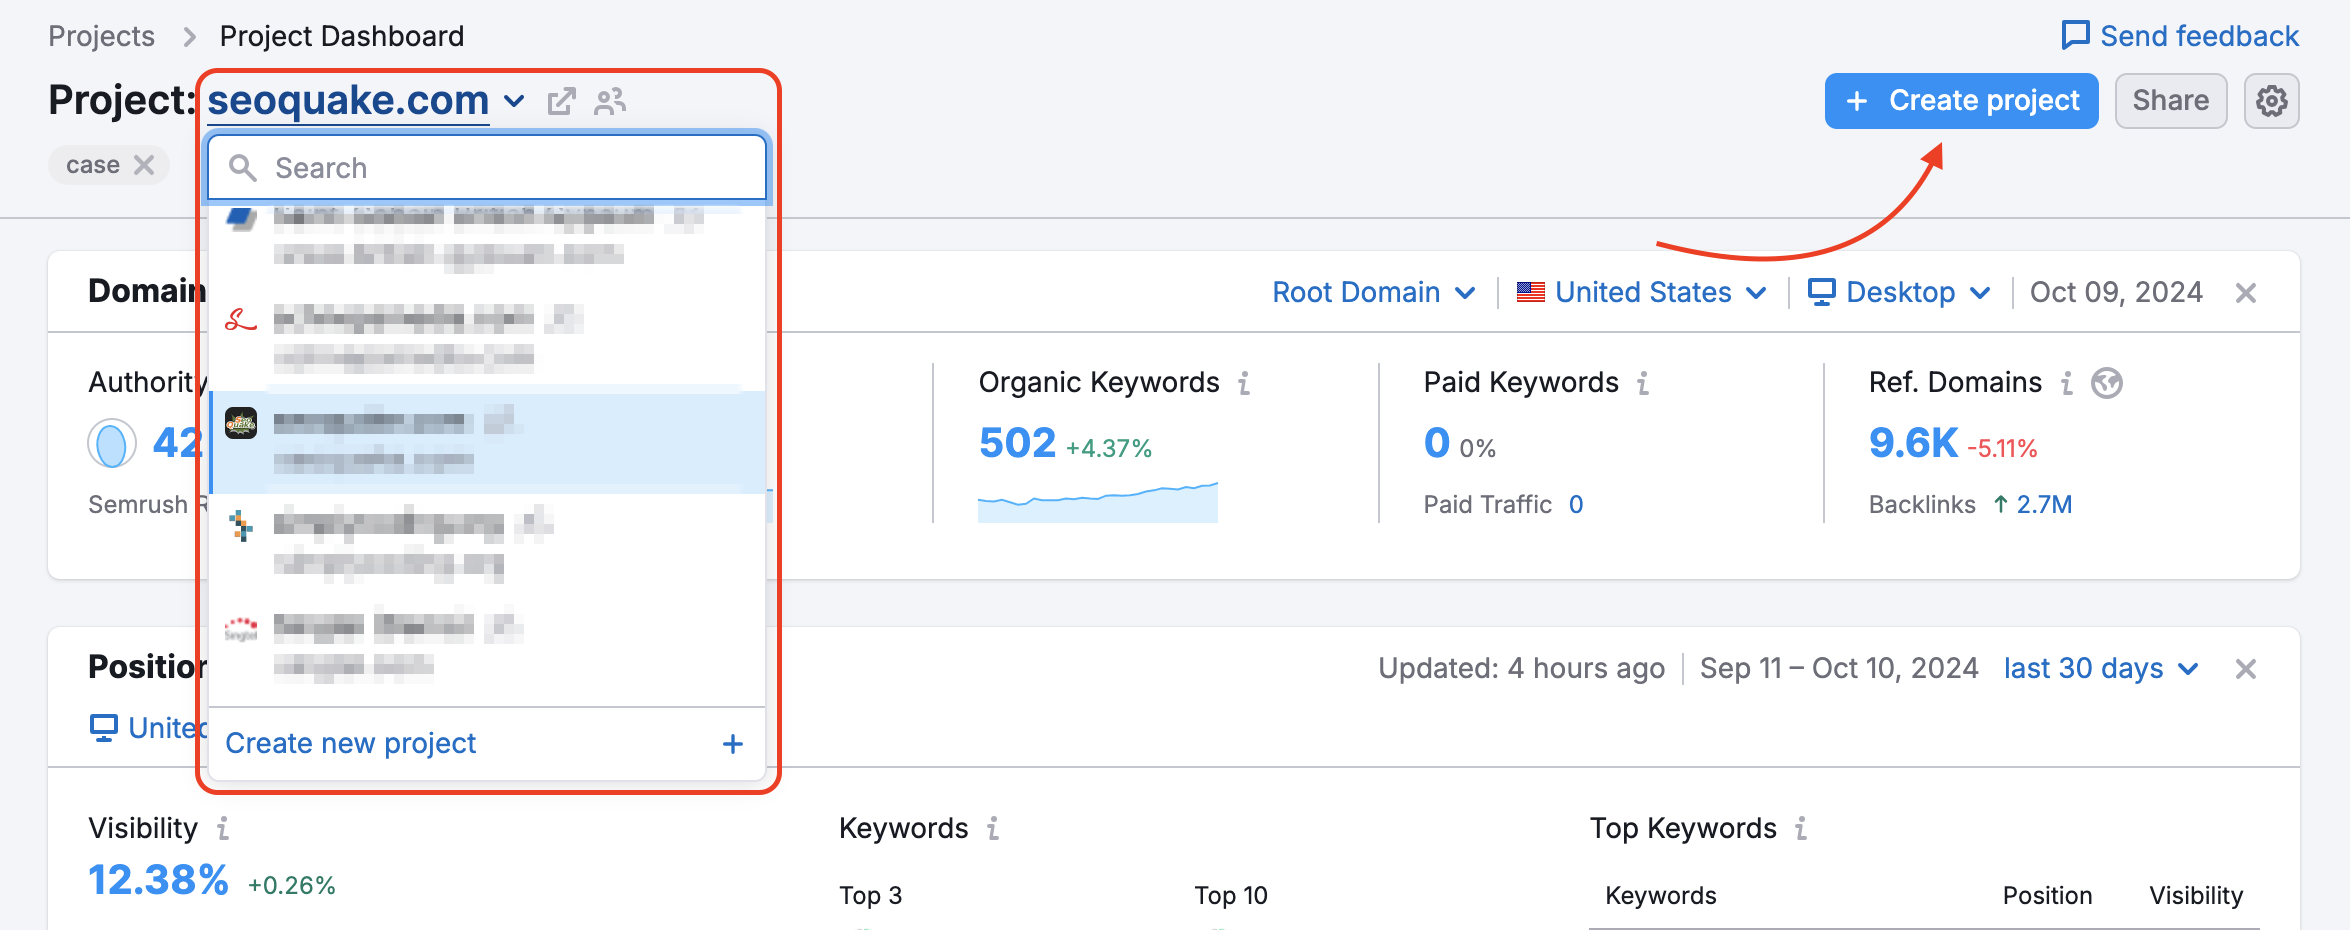
Task: Open the Paid Keywords 0 value
Action: (1437, 443)
